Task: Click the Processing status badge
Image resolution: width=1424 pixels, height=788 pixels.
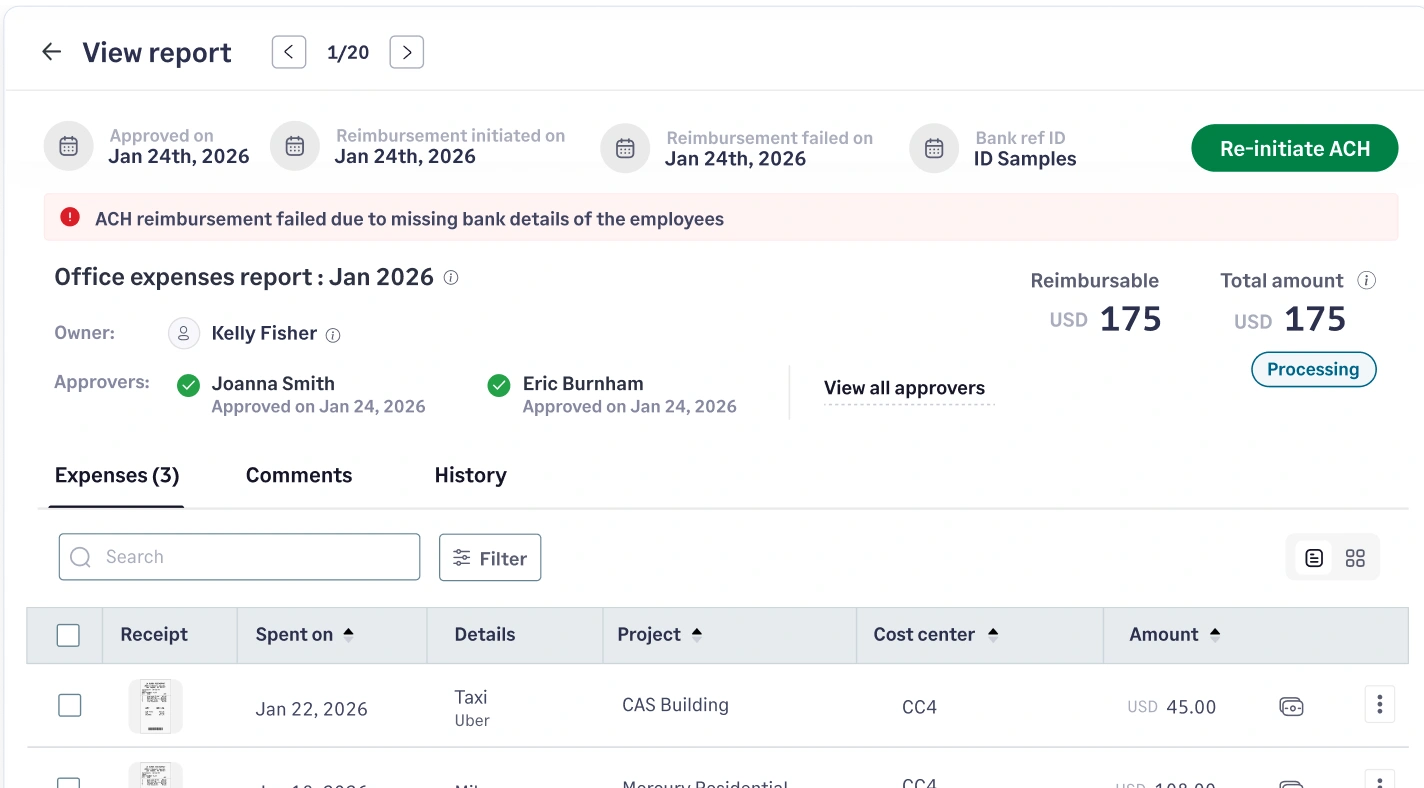Action: coord(1313,369)
